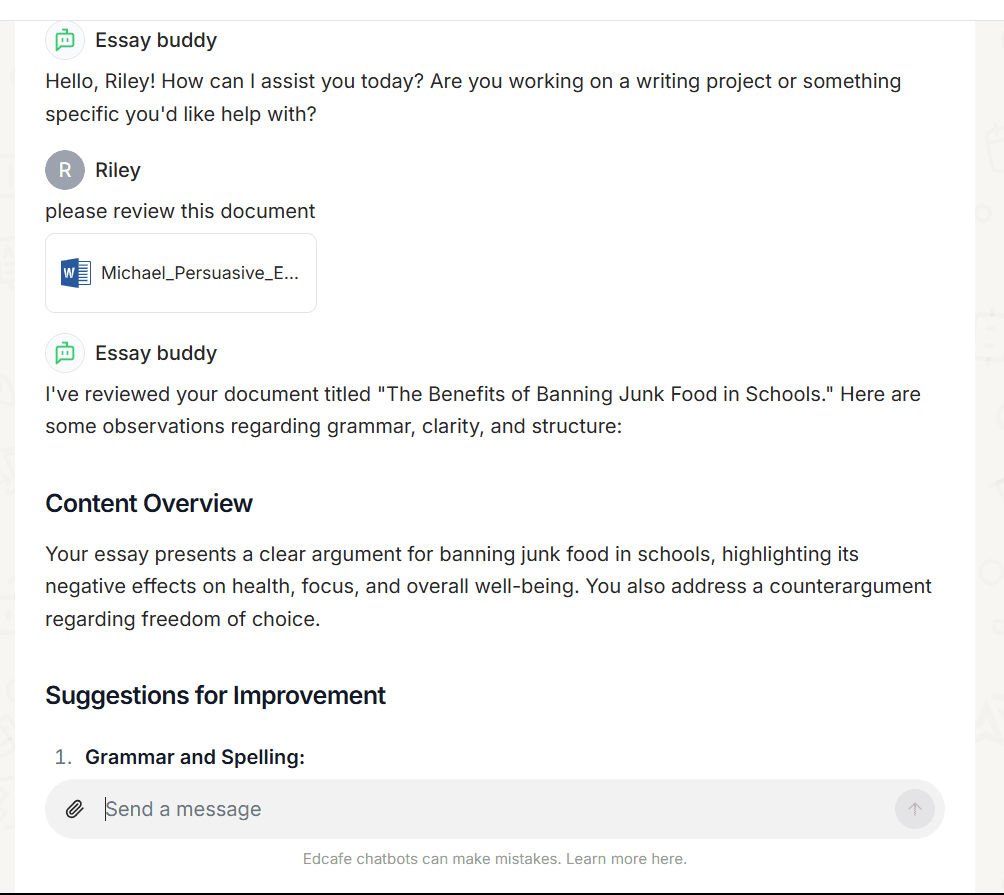Click Riley's gray avatar circle
1004x895 pixels.
pos(65,170)
